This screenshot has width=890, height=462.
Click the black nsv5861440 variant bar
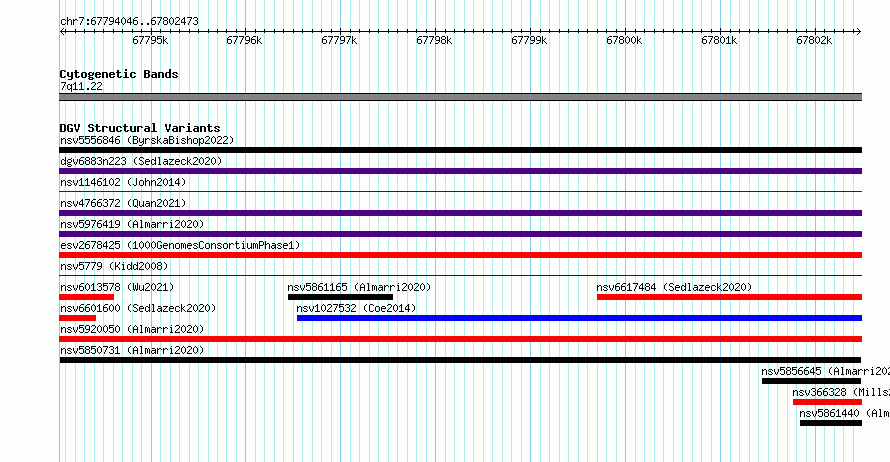(830, 423)
